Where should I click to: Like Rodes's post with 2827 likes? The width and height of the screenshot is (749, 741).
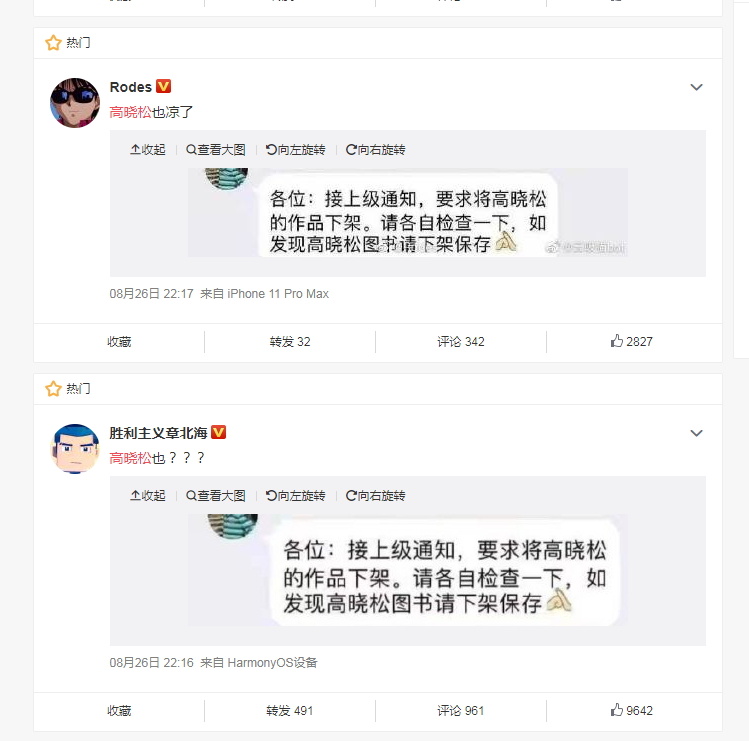[631, 341]
